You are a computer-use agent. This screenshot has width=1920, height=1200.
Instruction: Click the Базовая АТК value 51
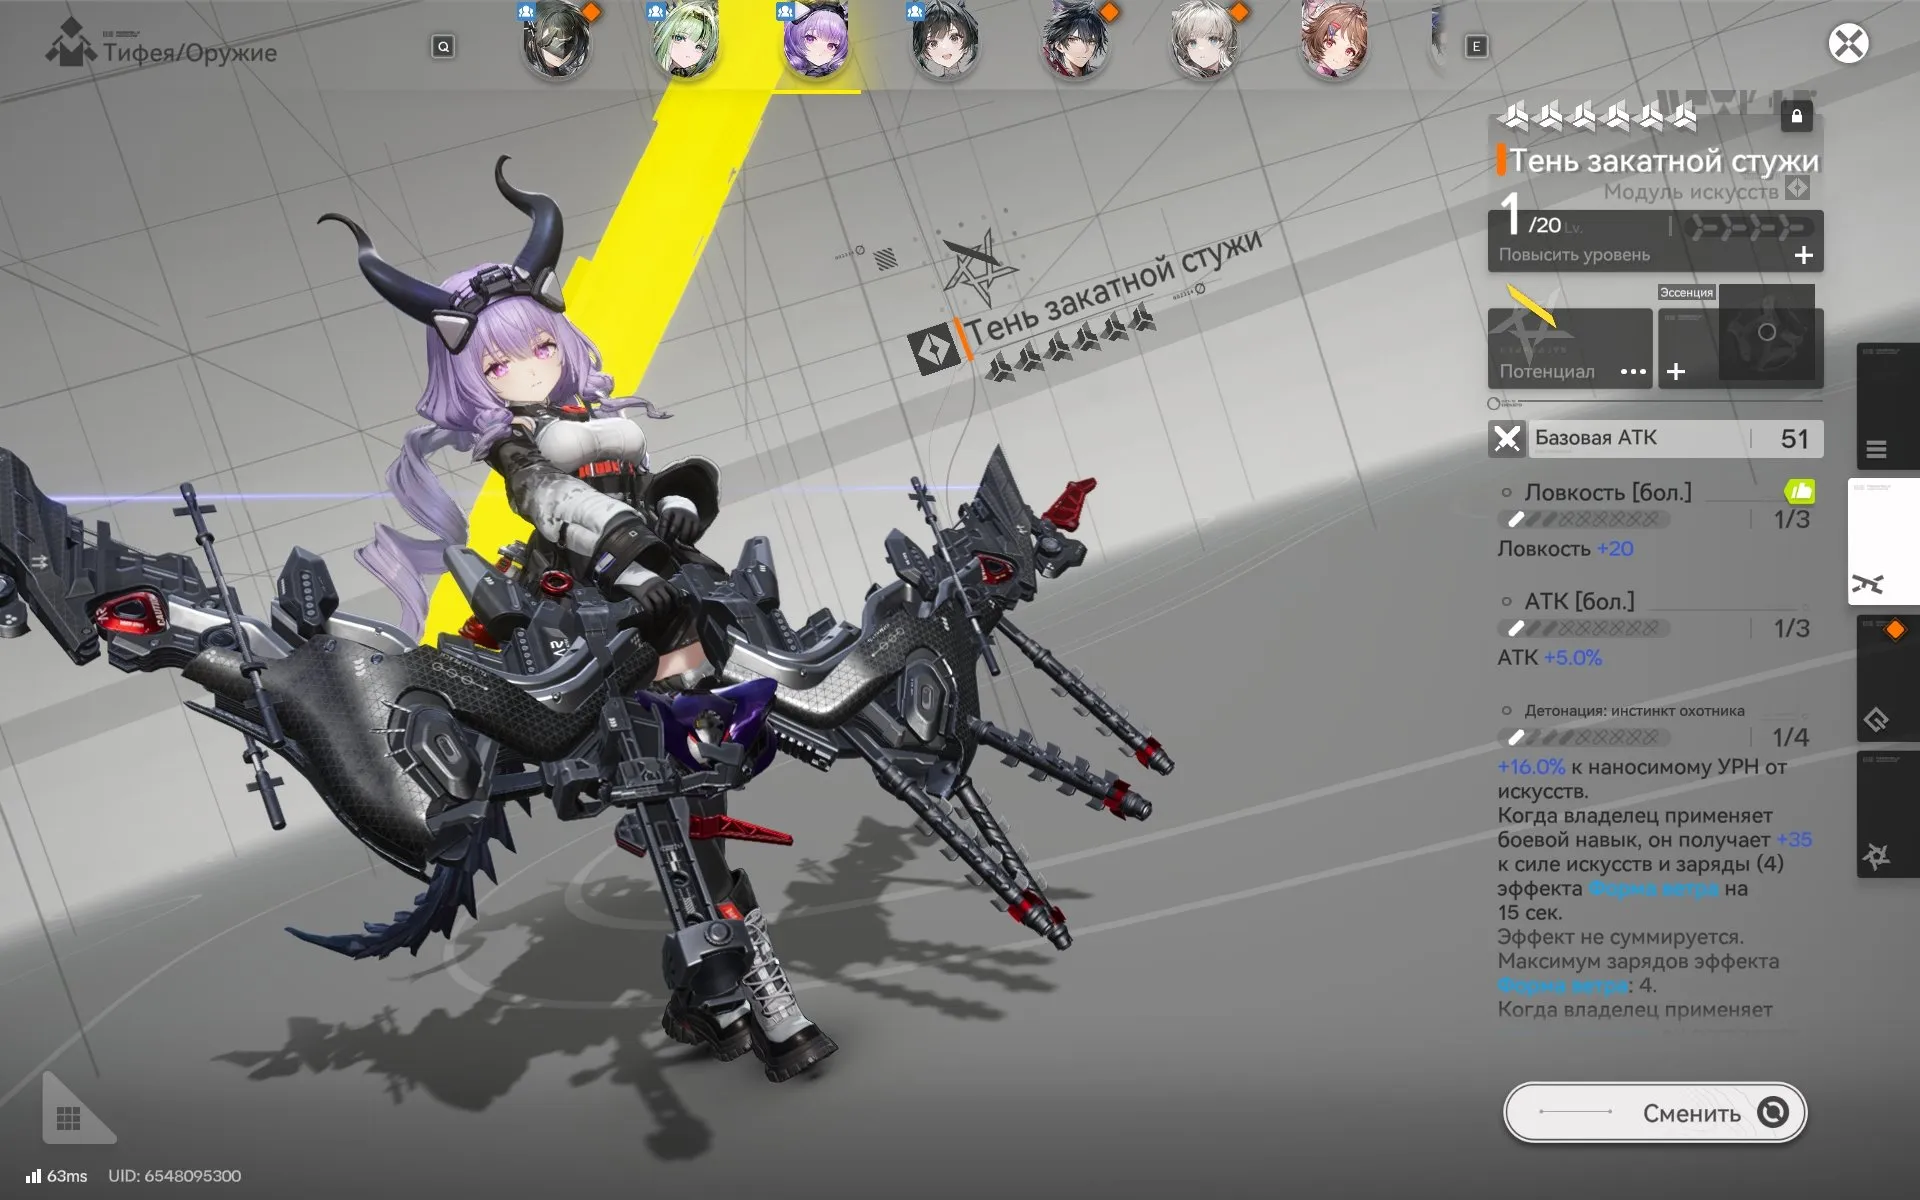1794,438
